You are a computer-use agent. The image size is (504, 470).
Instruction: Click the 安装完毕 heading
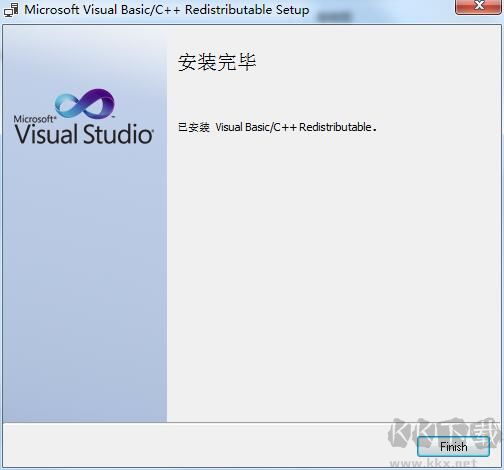tap(217, 62)
